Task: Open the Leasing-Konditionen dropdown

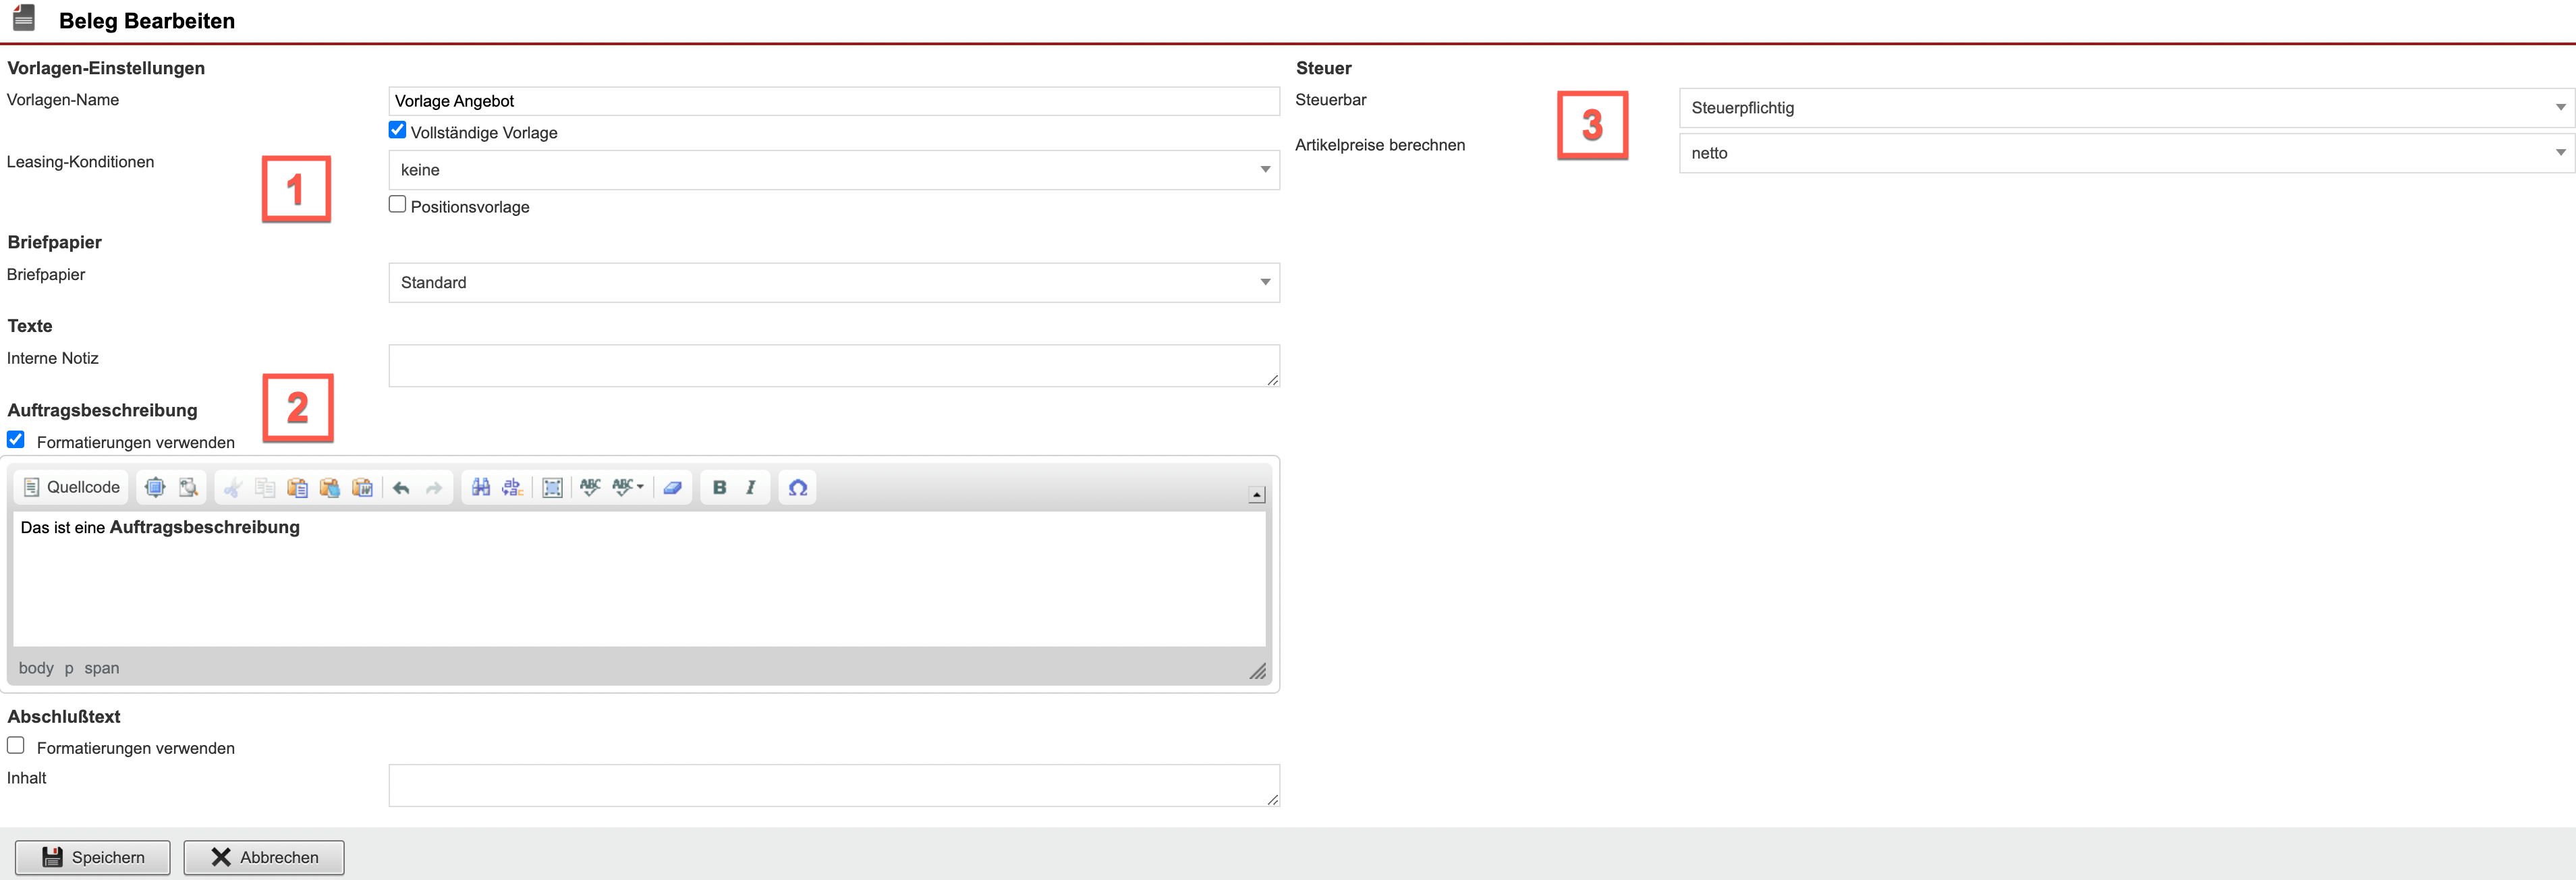Action: pyautogui.click(x=833, y=170)
